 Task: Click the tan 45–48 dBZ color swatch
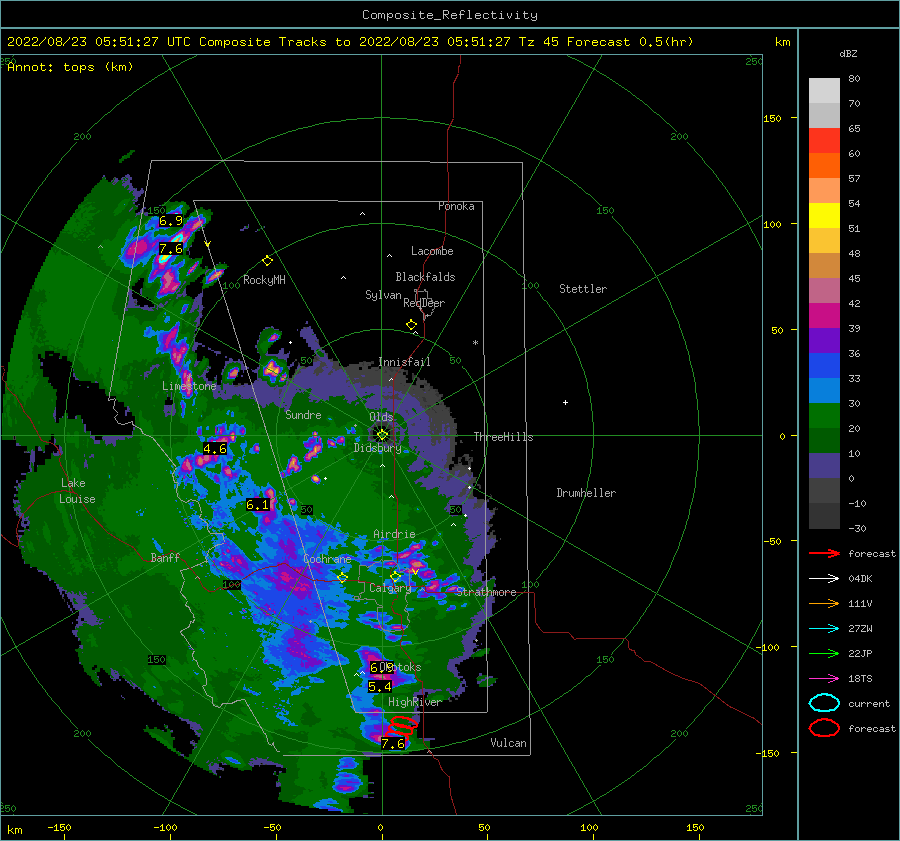(x=824, y=266)
